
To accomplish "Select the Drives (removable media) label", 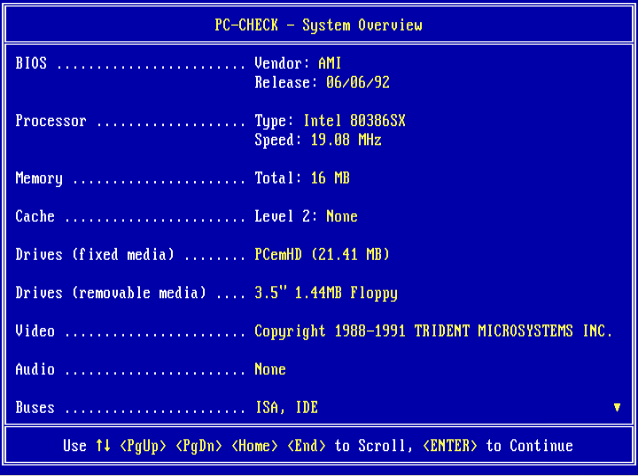I will click(111, 293).
